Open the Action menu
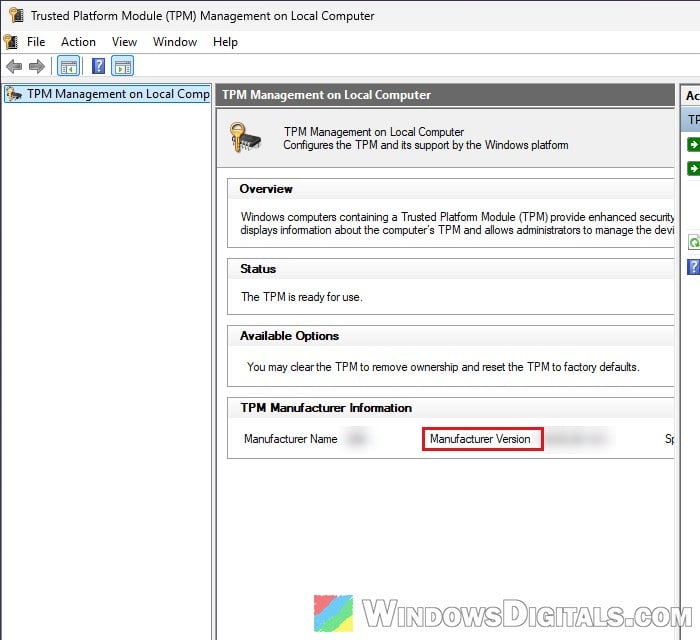This screenshot has height=640, width=700. [x=78, y=42]
